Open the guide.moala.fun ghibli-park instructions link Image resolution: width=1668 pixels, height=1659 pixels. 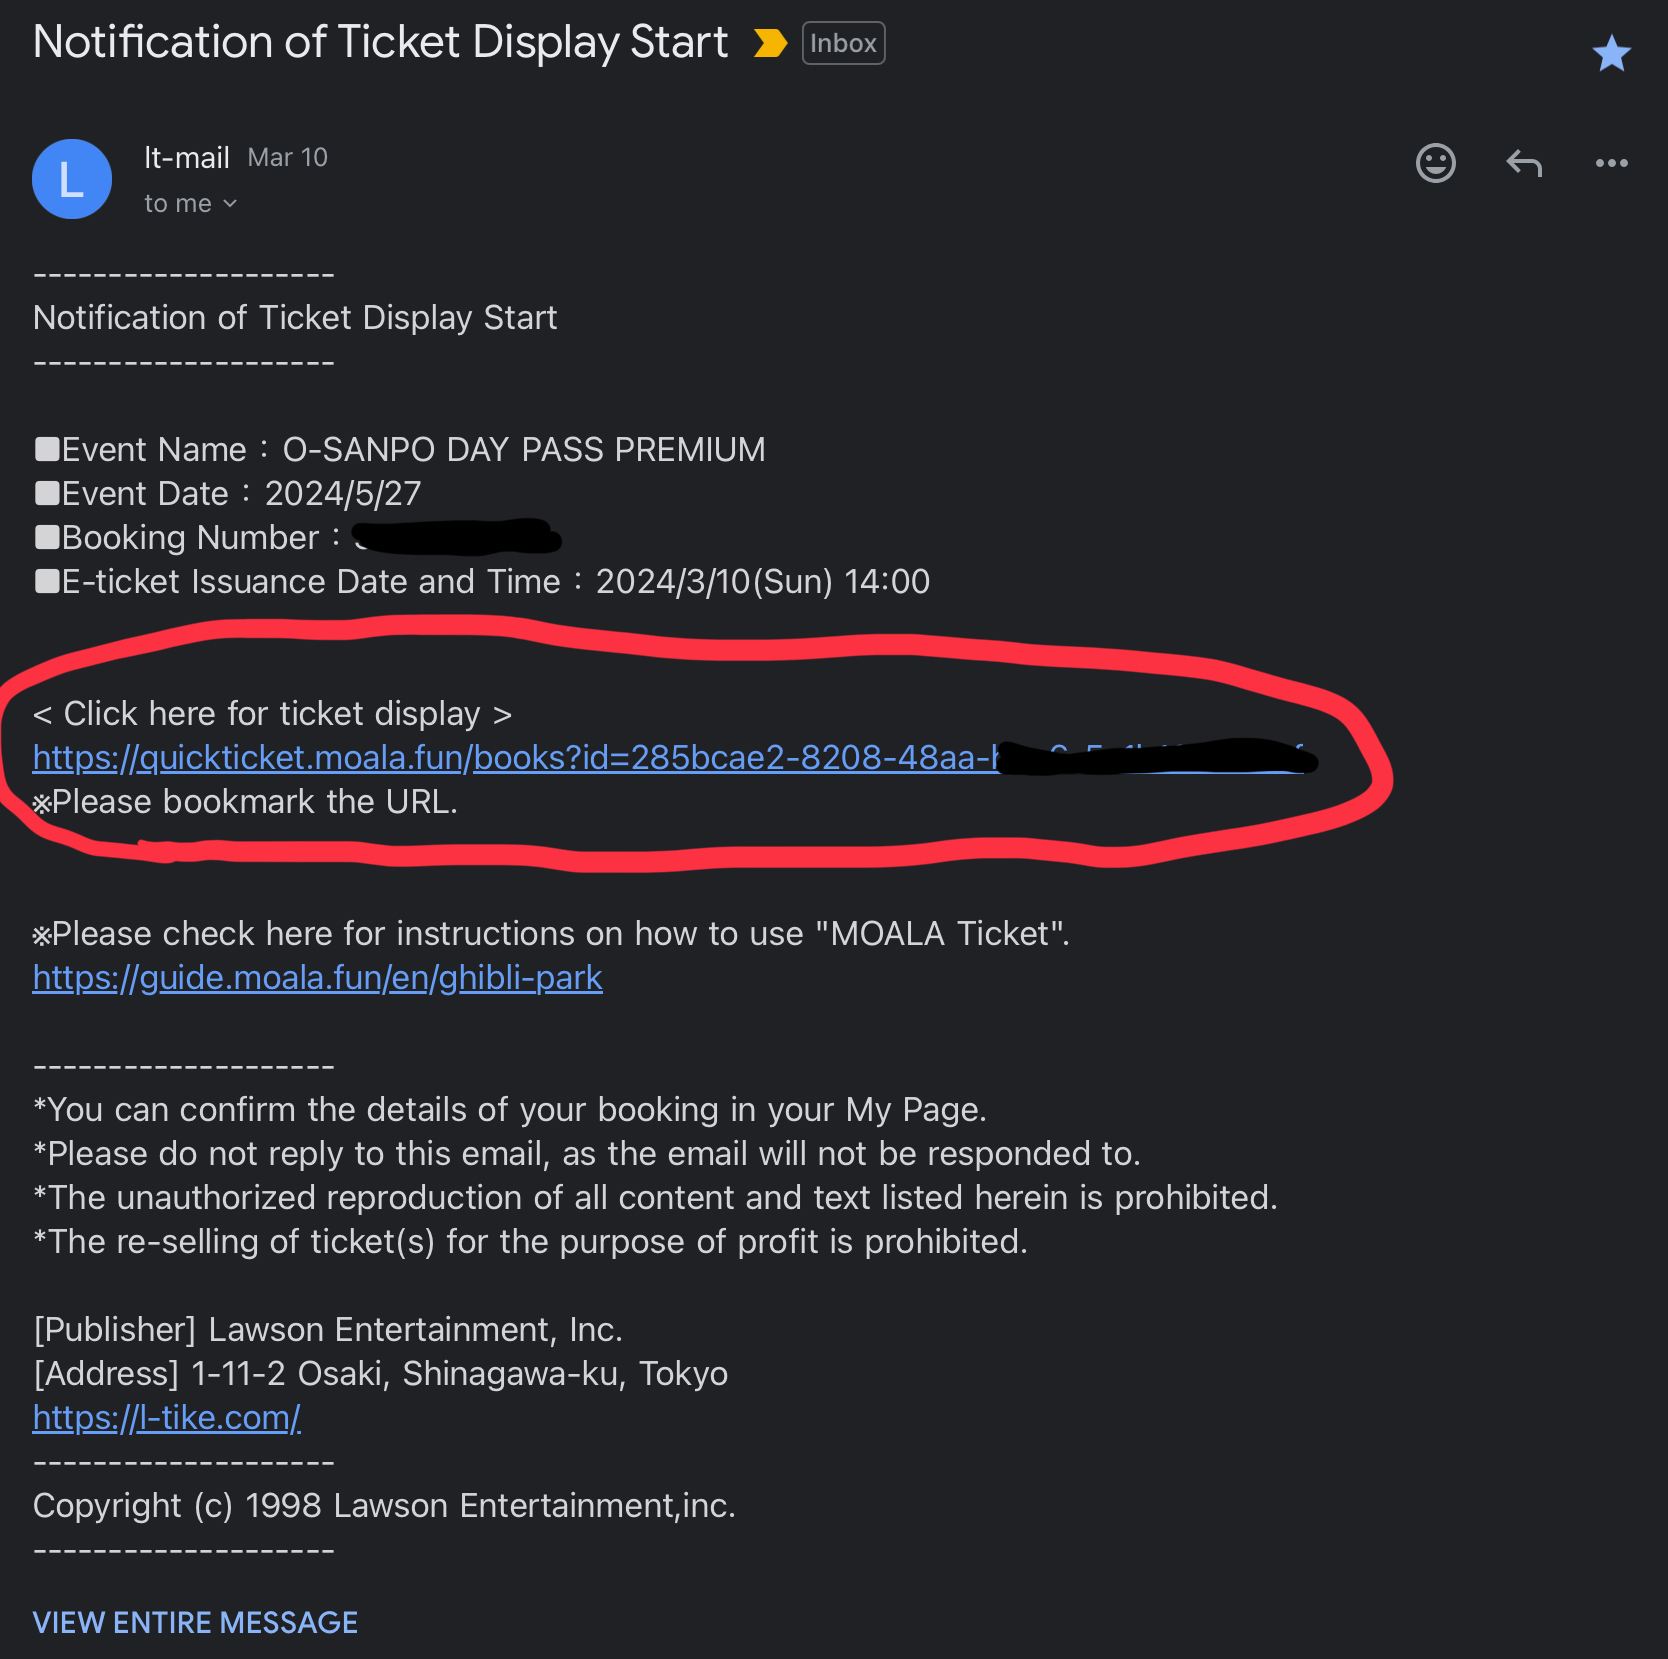click(x=318, y=977)
